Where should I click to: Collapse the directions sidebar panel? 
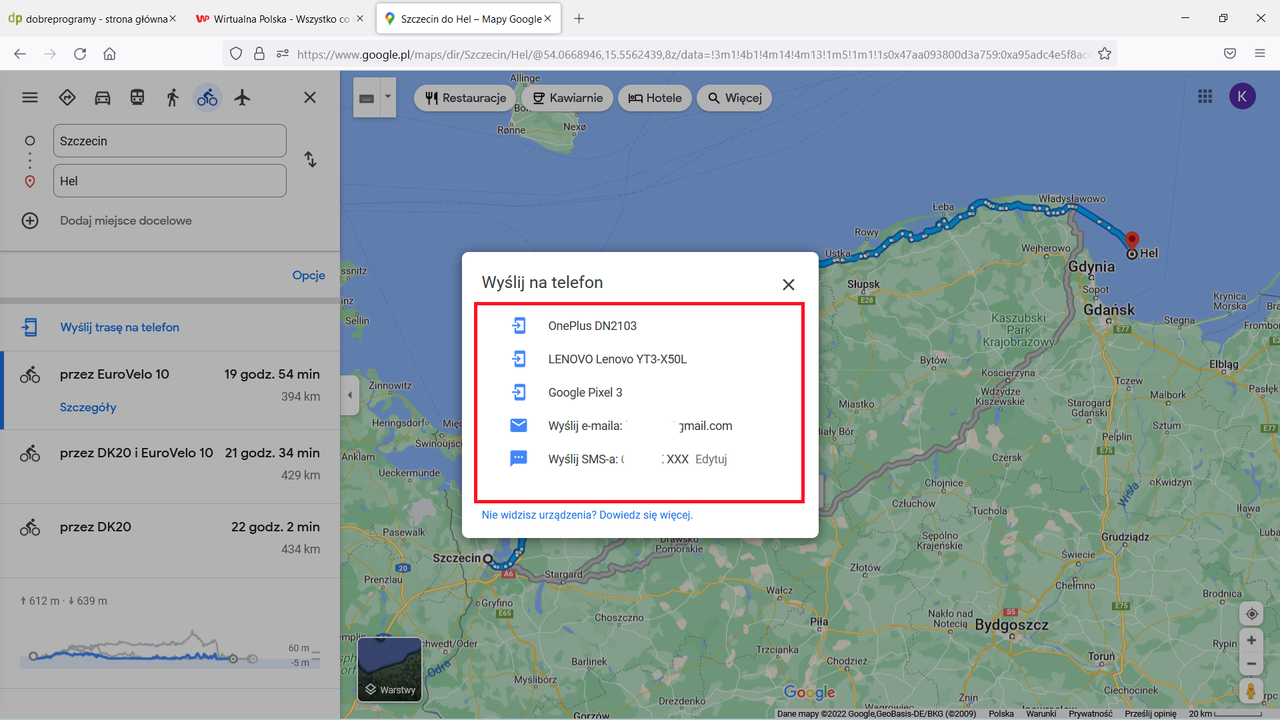pos(349,395)
